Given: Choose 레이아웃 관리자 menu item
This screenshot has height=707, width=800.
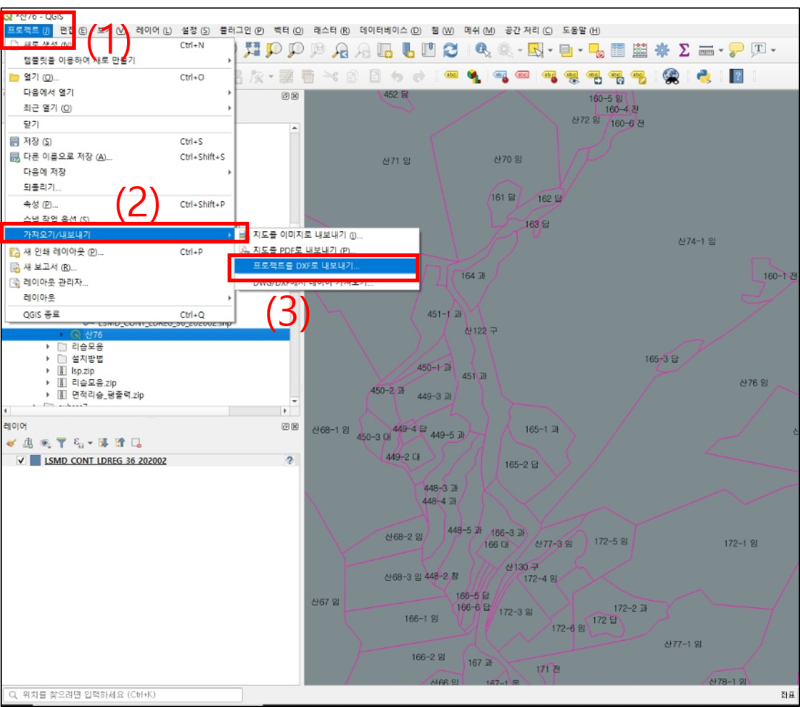Looking at the screenshot, I should [x=120, y=282].
